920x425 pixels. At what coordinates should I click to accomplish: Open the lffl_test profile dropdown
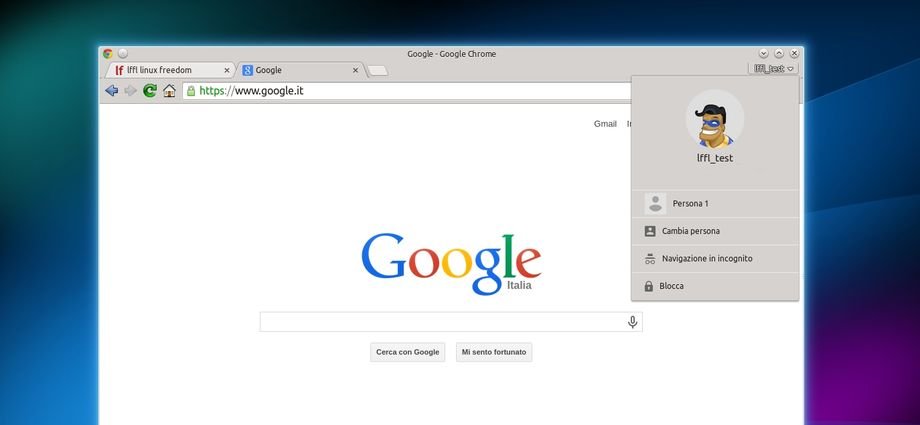click(x=774, y=69)
